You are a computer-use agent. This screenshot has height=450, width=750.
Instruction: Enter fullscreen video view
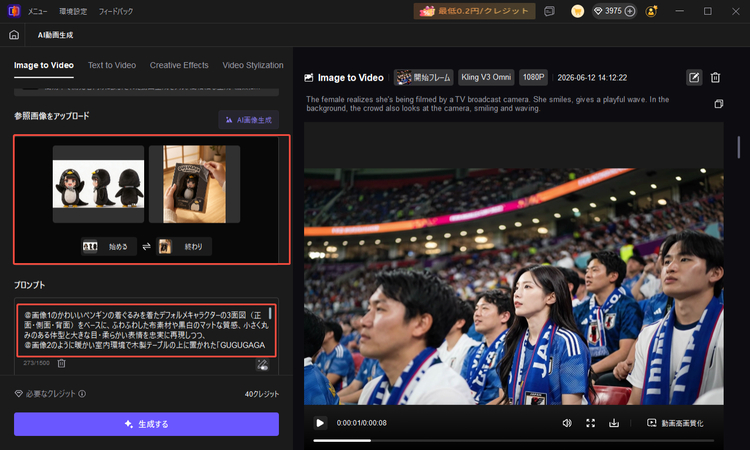click(x=590, y=423)
